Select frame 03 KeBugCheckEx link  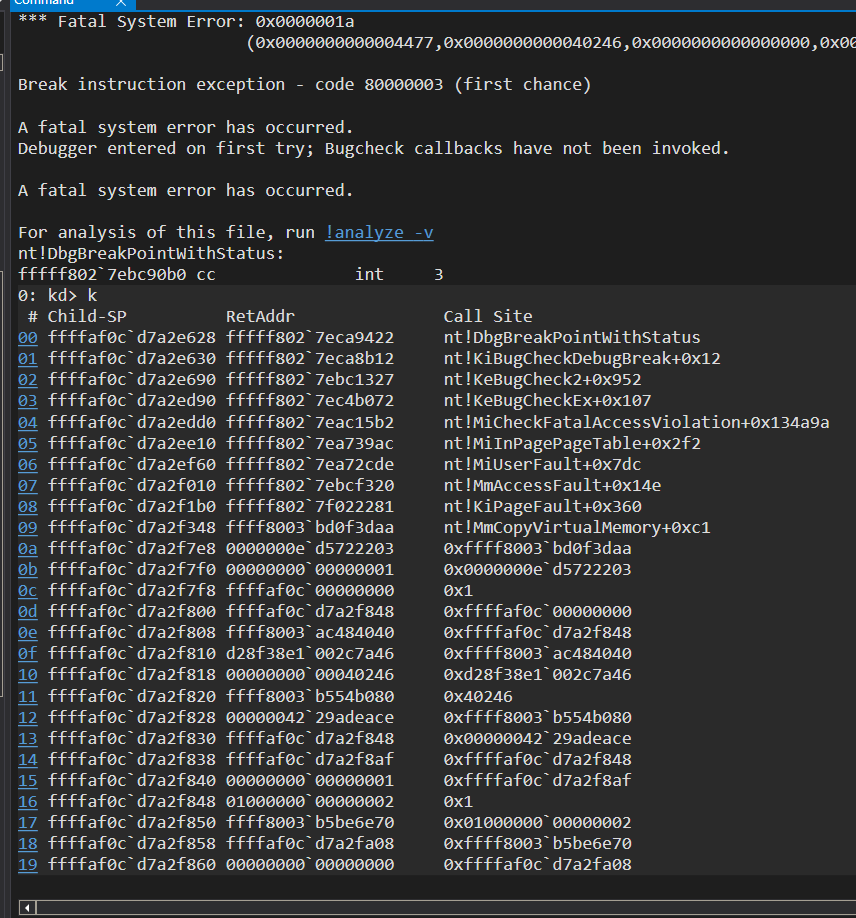[27, 401]
